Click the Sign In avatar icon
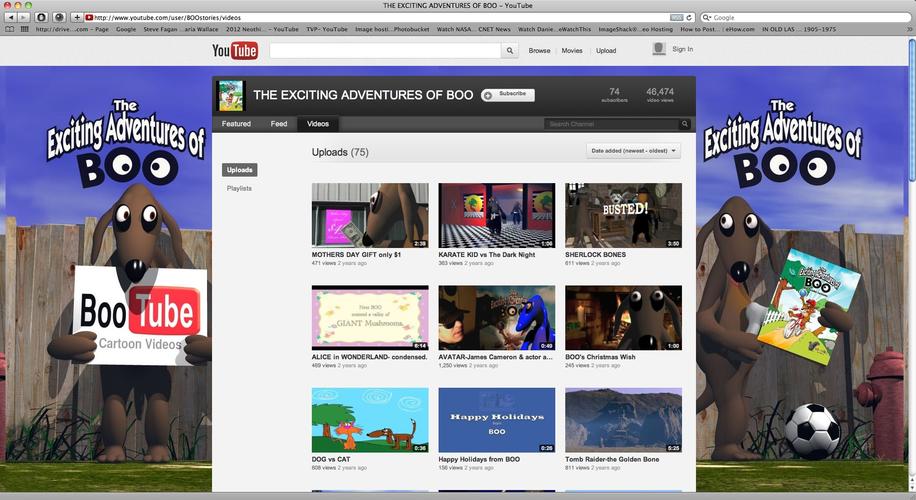This screenshot has width=916, height=500. click(659, 49)
